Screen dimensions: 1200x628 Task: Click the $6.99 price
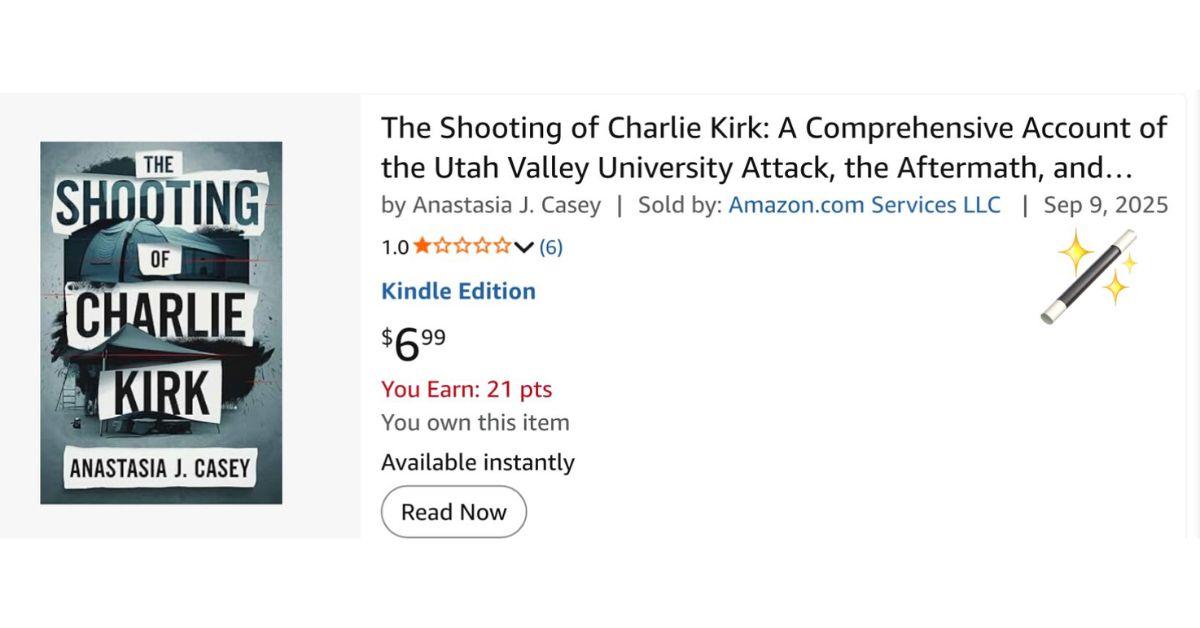click(410, 340)
